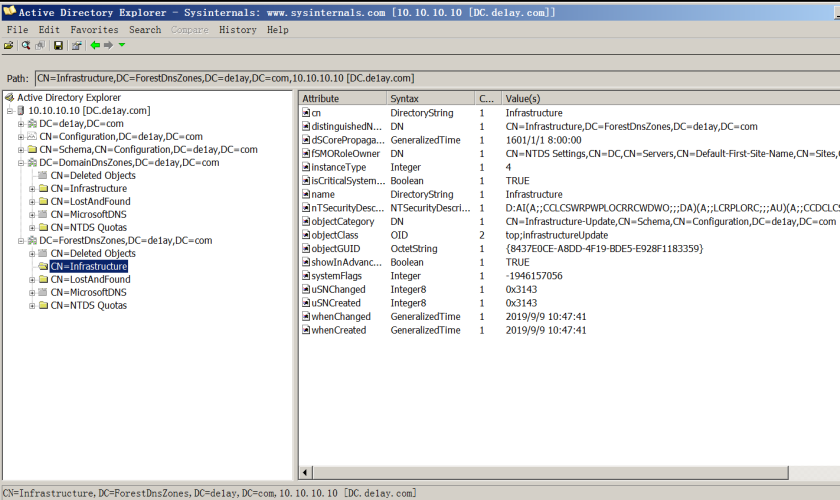Click the value 1601/1/1 8:00:00
840x500 pixels.
click(543, 140)
